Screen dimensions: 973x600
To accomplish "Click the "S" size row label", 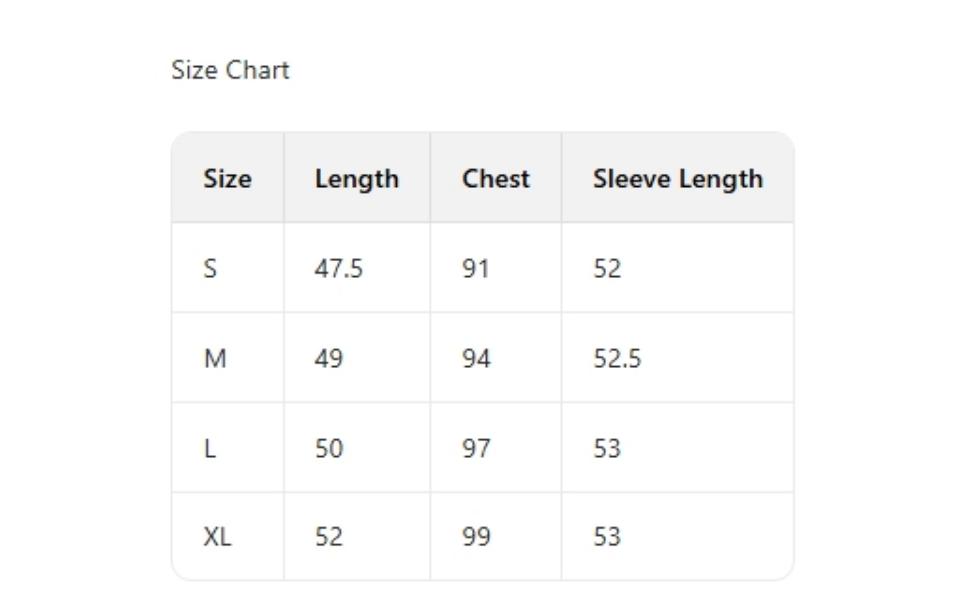I will coord(210,268).
